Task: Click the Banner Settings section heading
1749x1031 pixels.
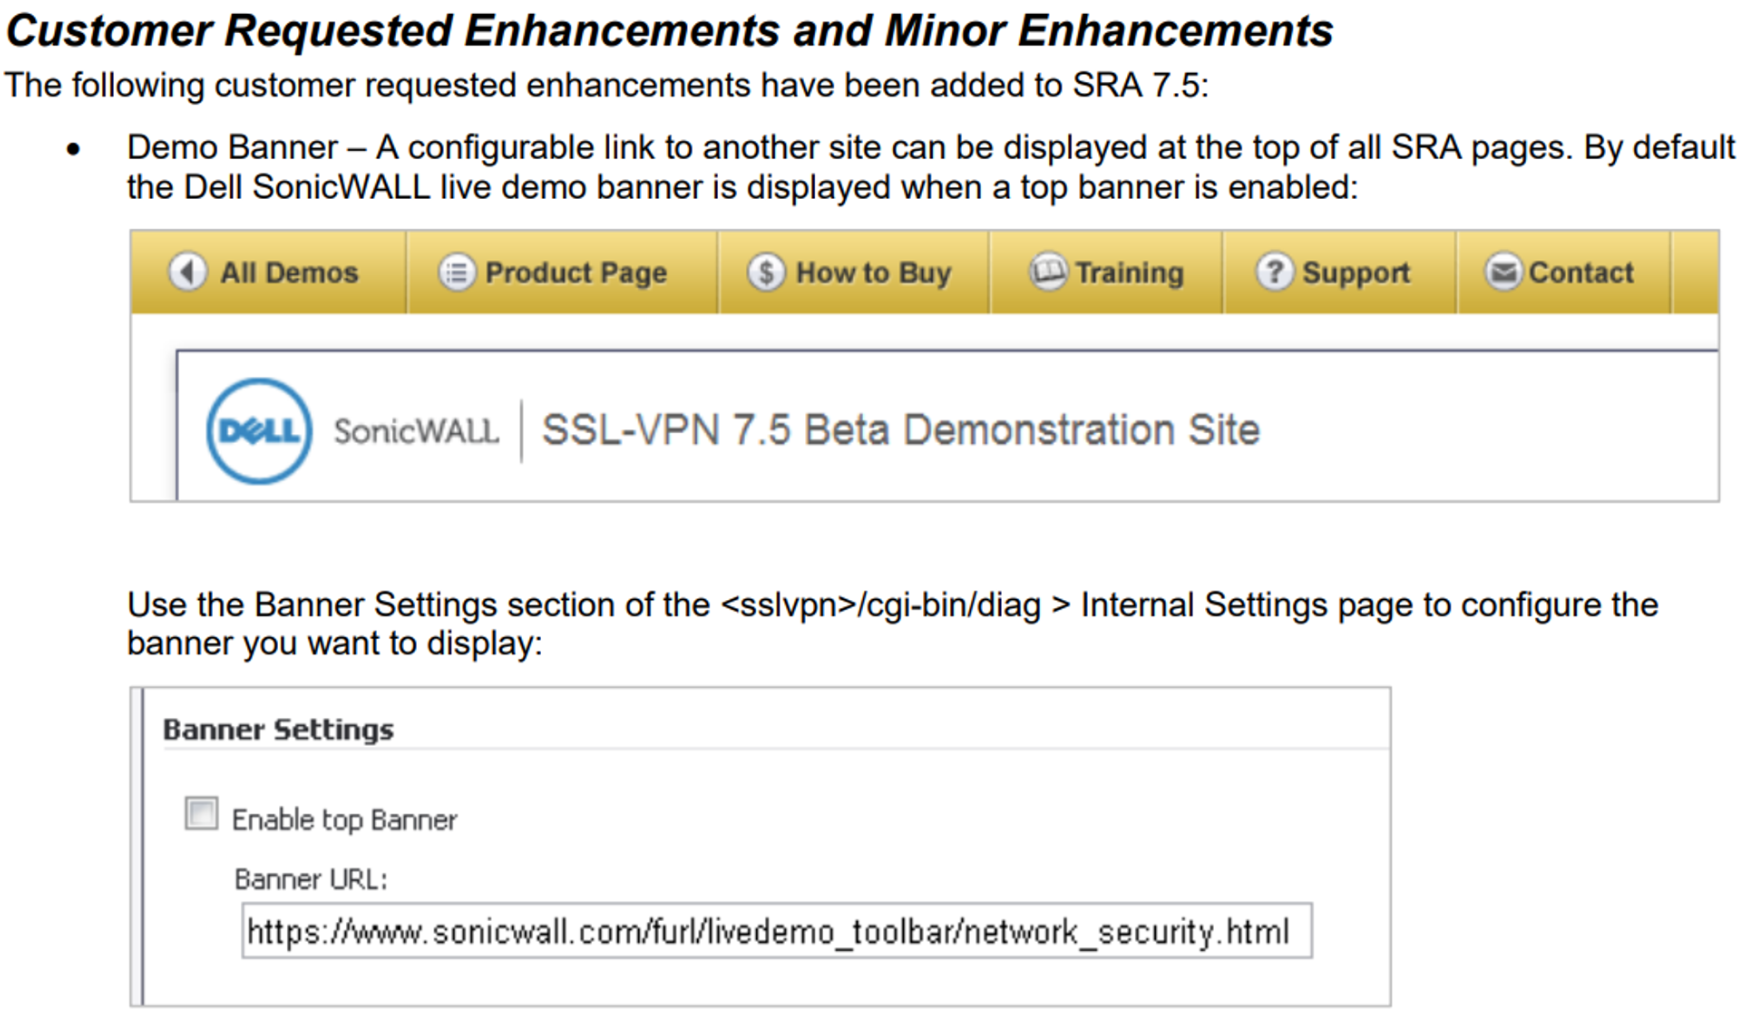Action: click(278, 730)
